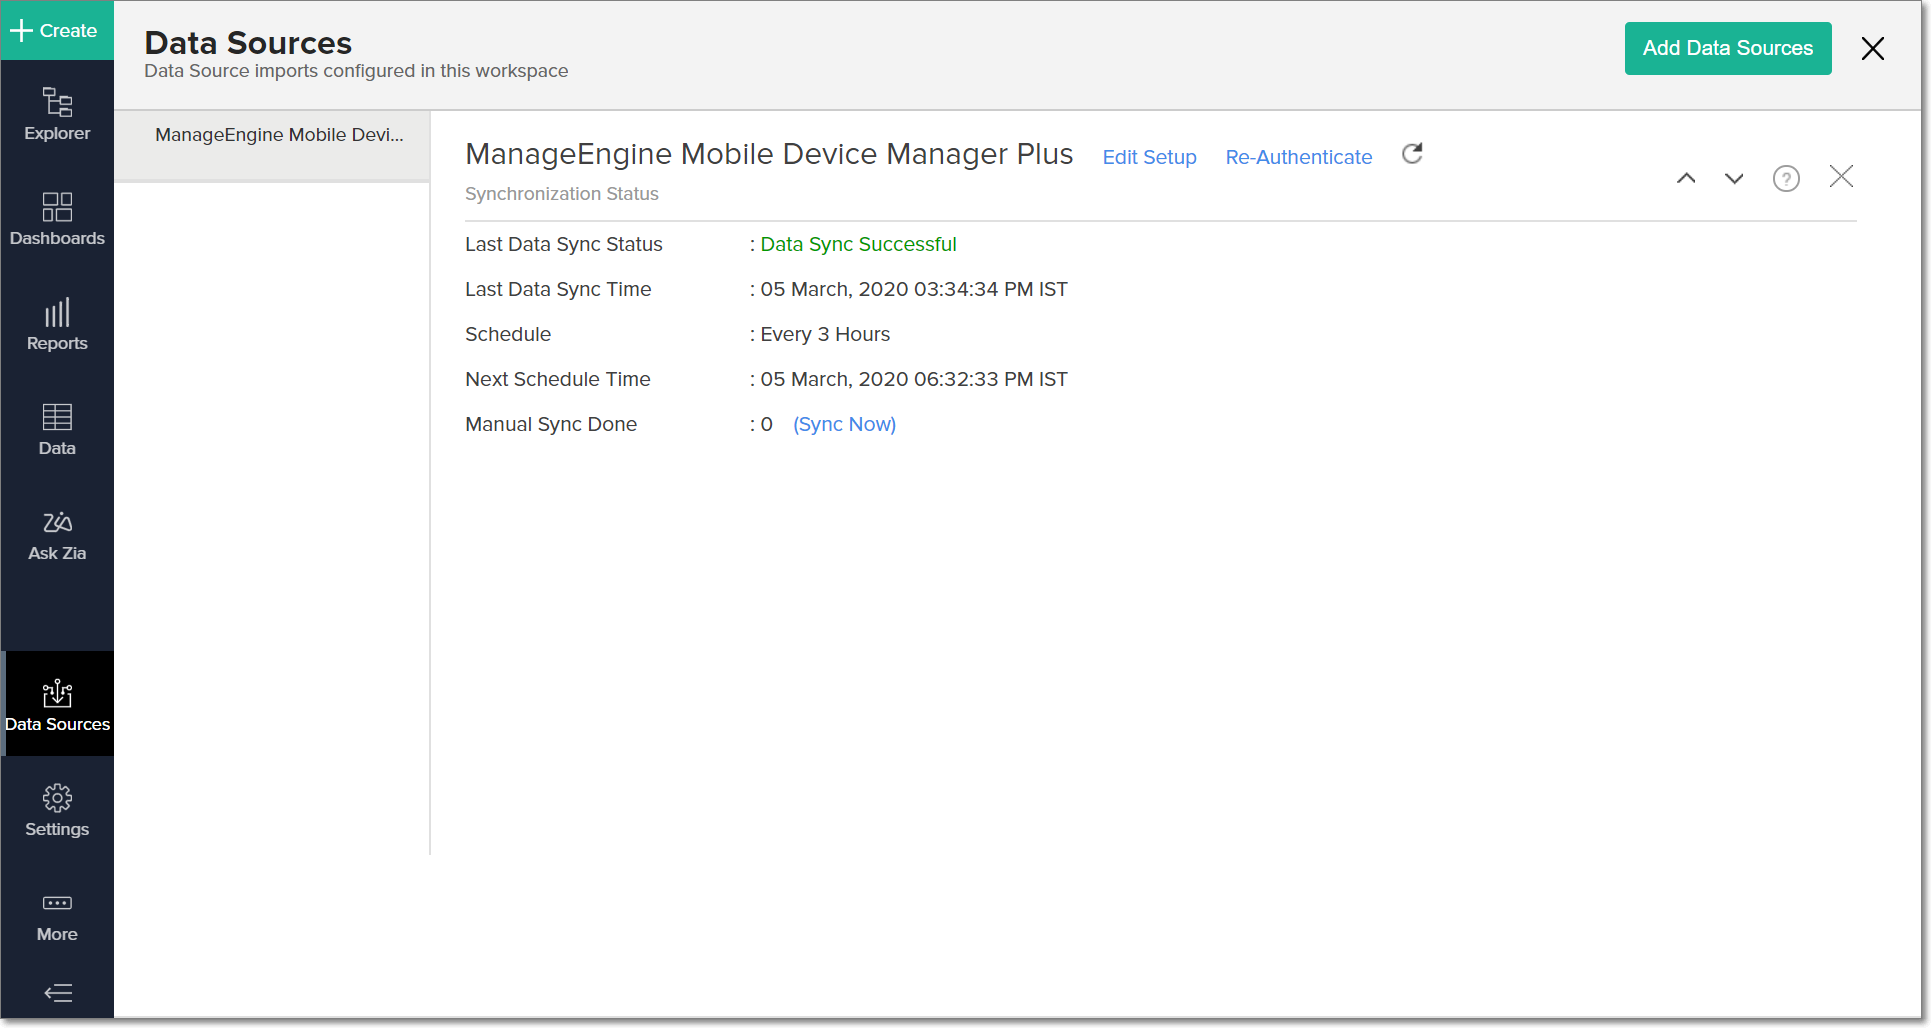Screen dimensions: 1931x1028
Task: Open the Edit Setup link
Action: [x=1149, y=157]
